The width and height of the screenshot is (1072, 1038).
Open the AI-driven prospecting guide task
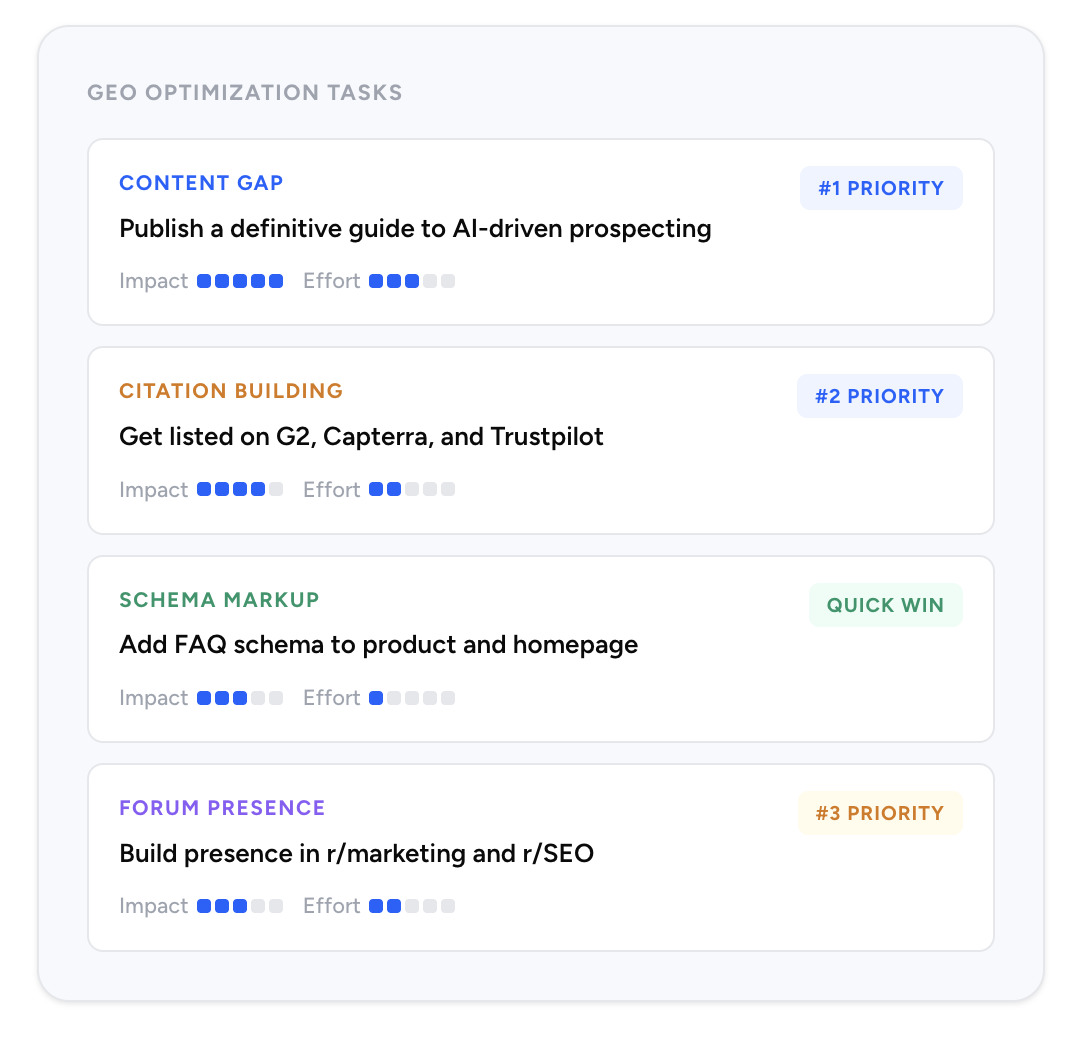pyautogui.click(x=415, y=229)
